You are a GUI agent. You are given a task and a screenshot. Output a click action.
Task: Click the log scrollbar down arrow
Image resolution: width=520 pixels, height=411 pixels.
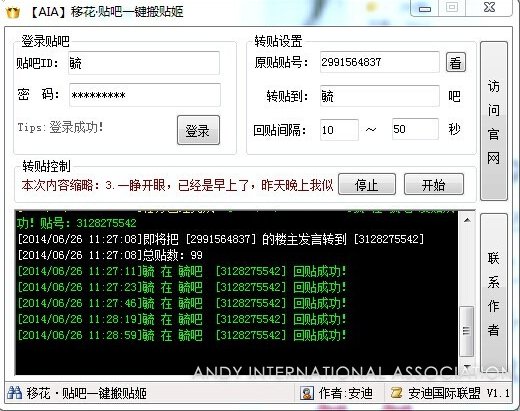tap(467, 367)
